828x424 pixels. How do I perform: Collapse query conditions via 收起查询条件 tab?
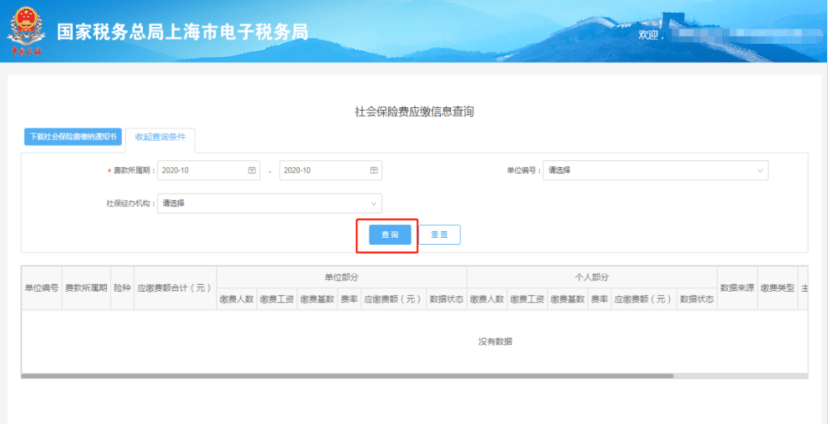pos(160,137)
